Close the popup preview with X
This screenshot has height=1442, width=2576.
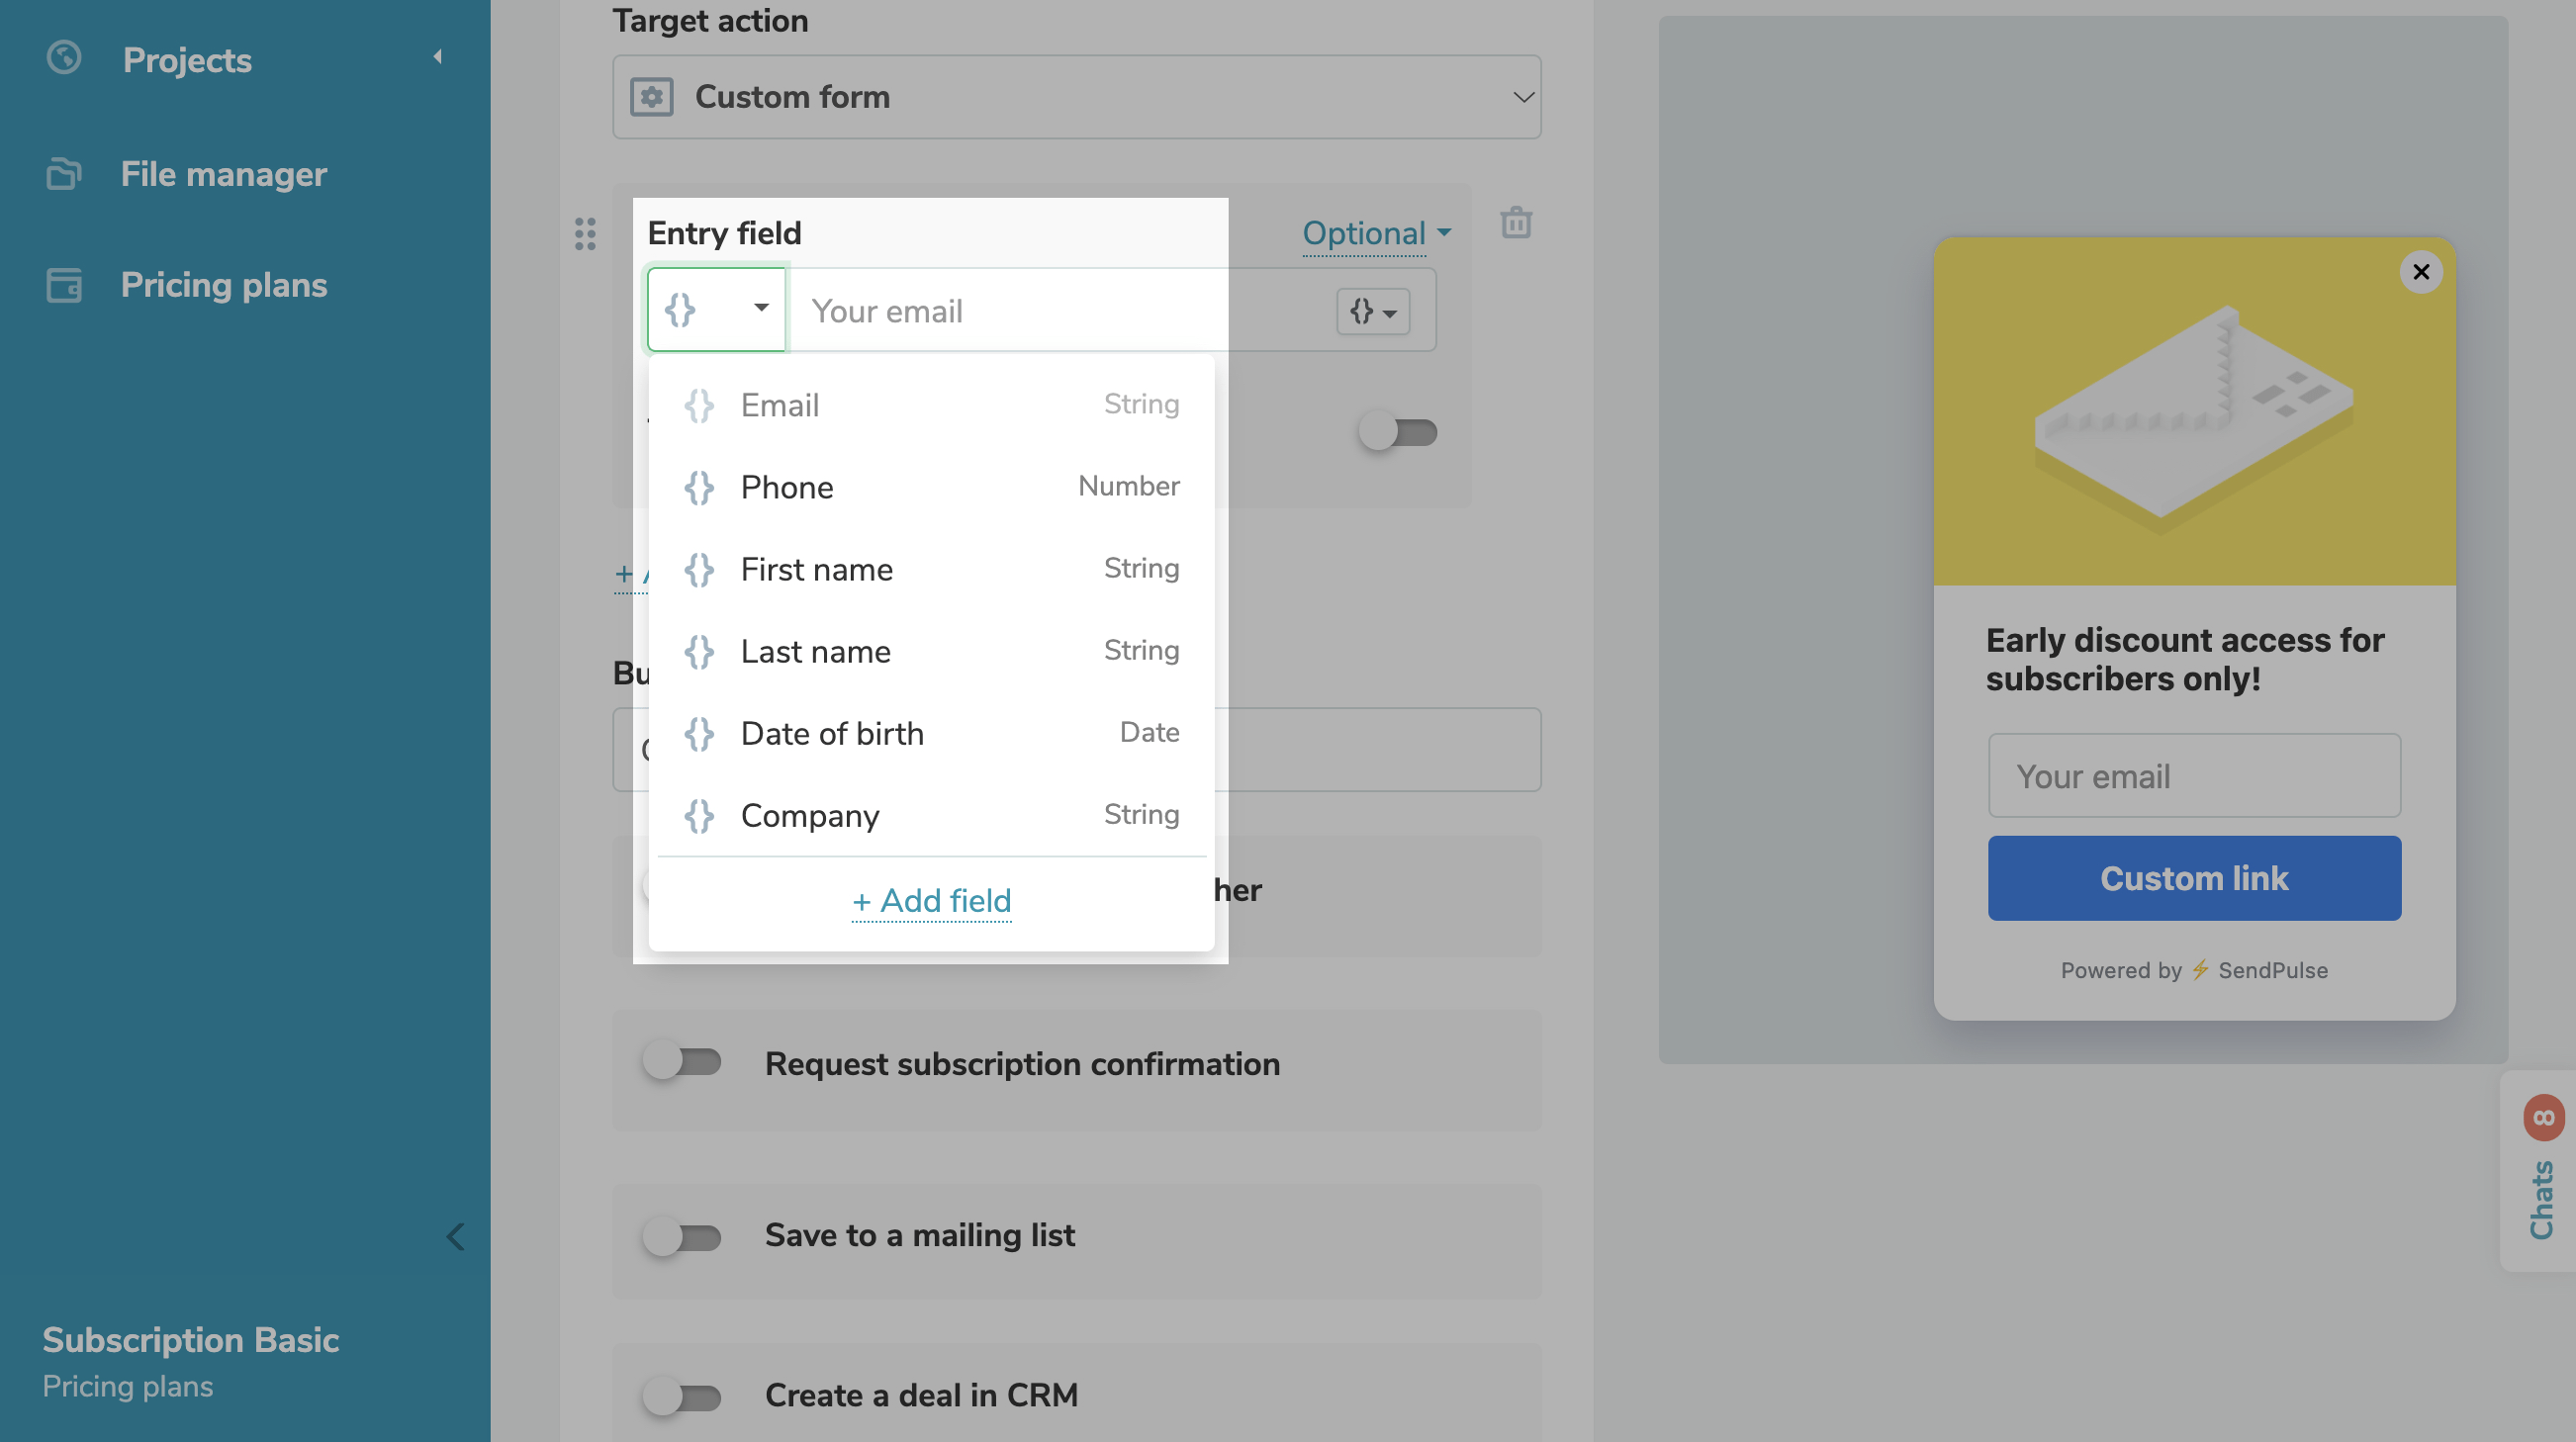(2420, 272)
